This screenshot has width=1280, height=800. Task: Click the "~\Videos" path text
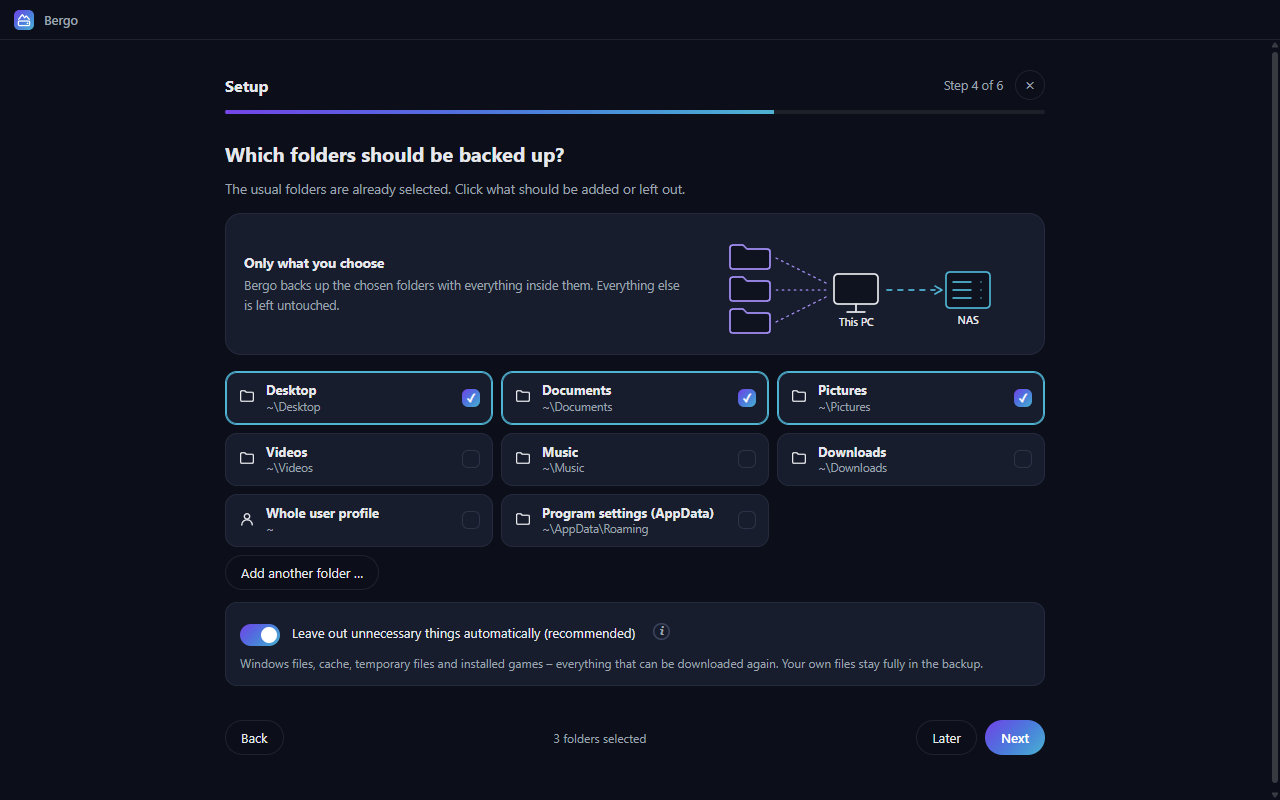click(289, 468)
